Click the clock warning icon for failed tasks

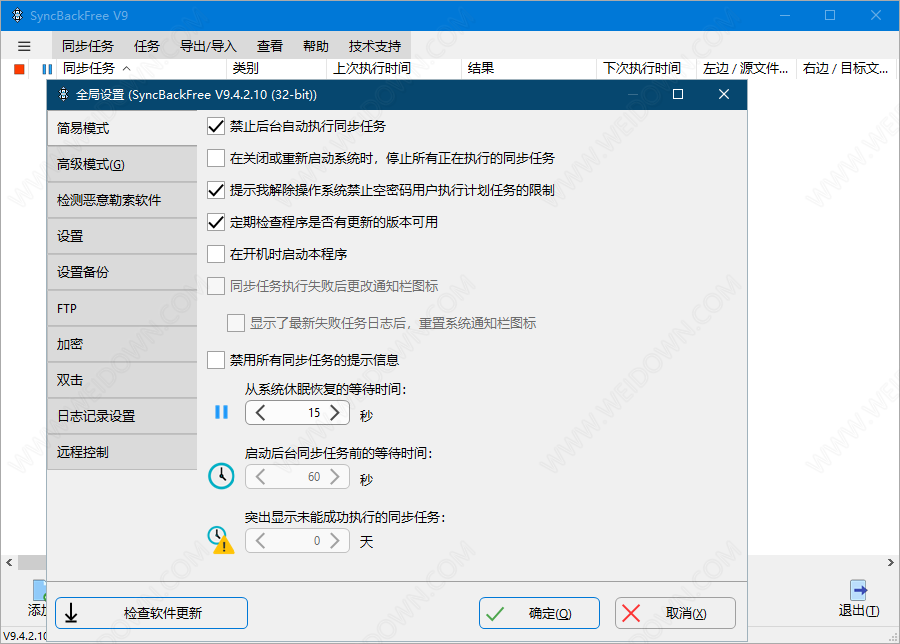221,540
